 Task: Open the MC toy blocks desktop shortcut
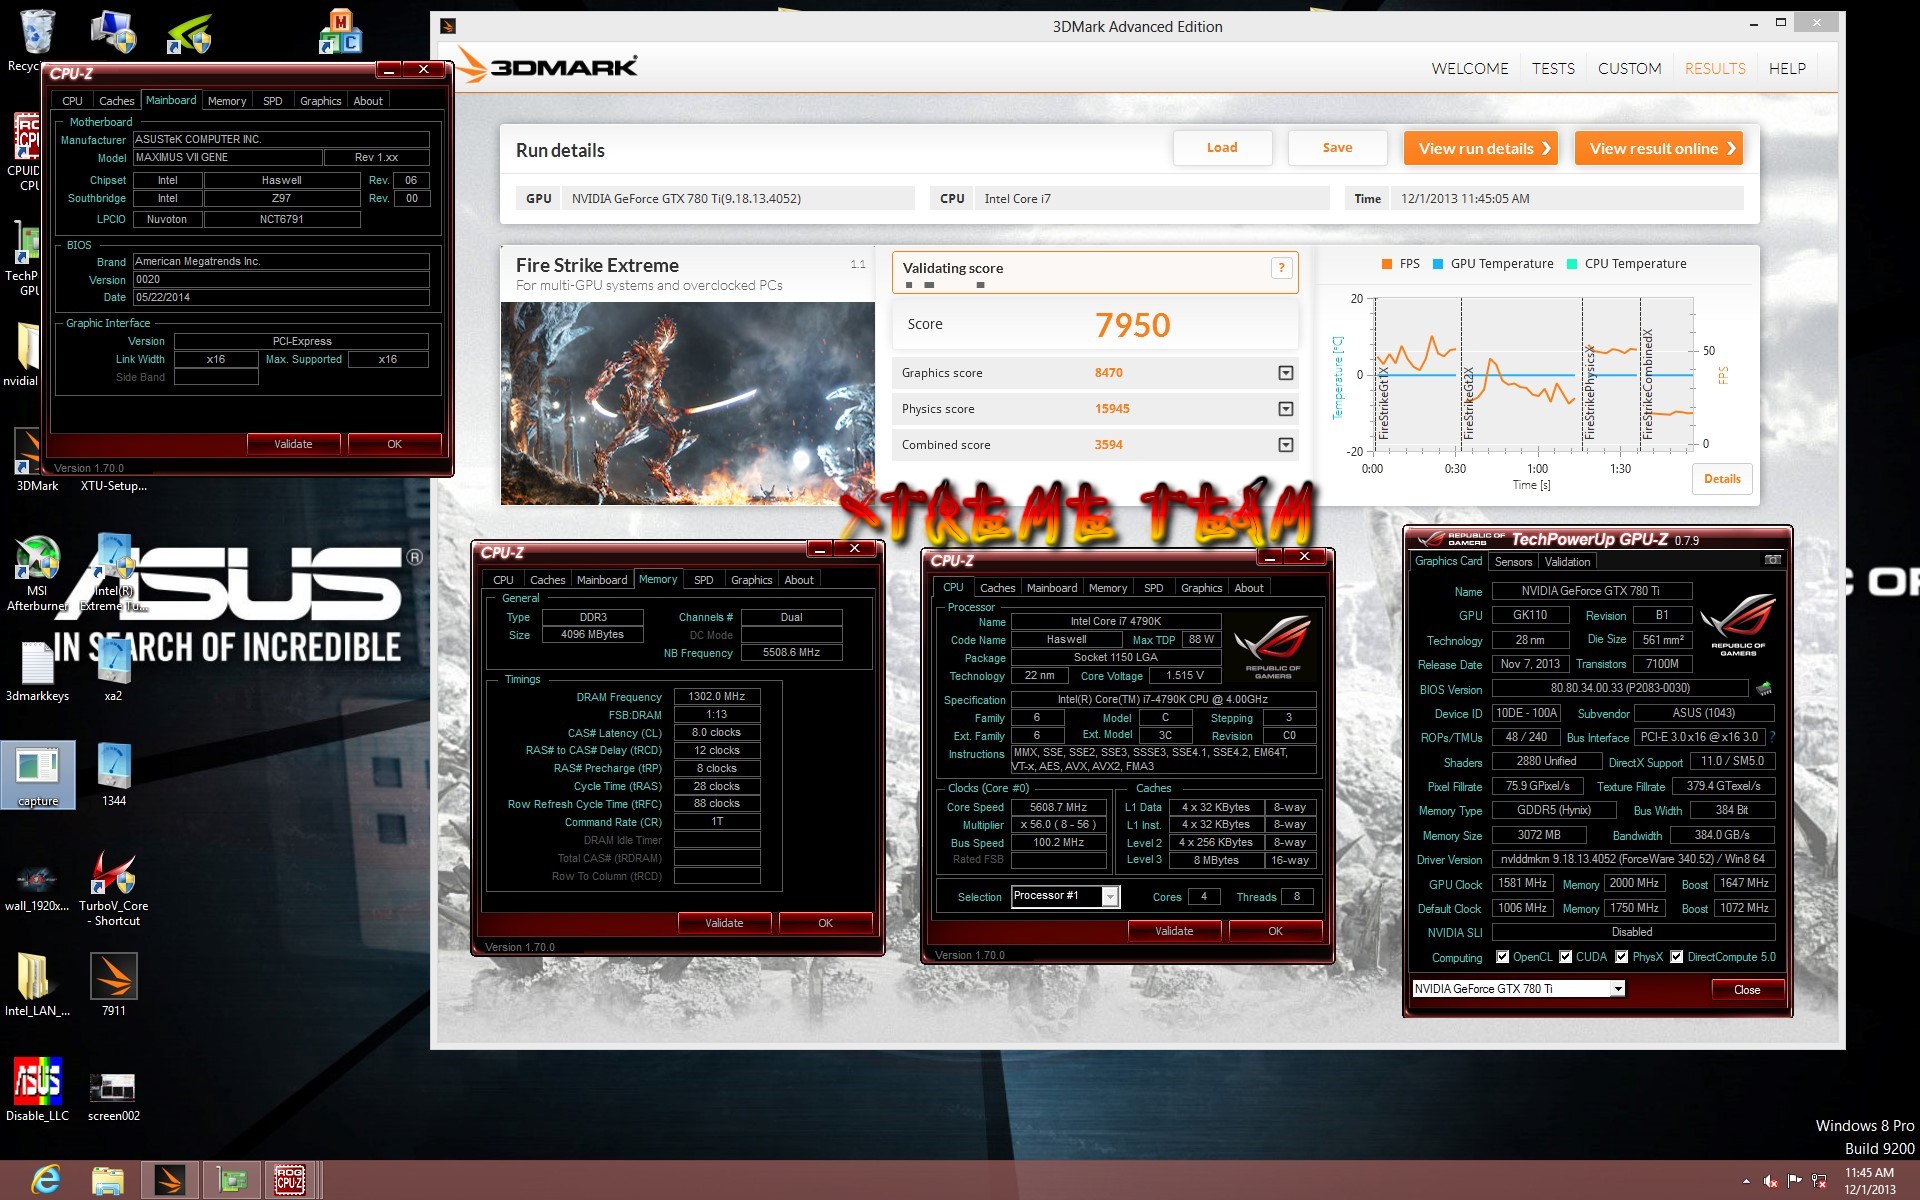[339, 32]
